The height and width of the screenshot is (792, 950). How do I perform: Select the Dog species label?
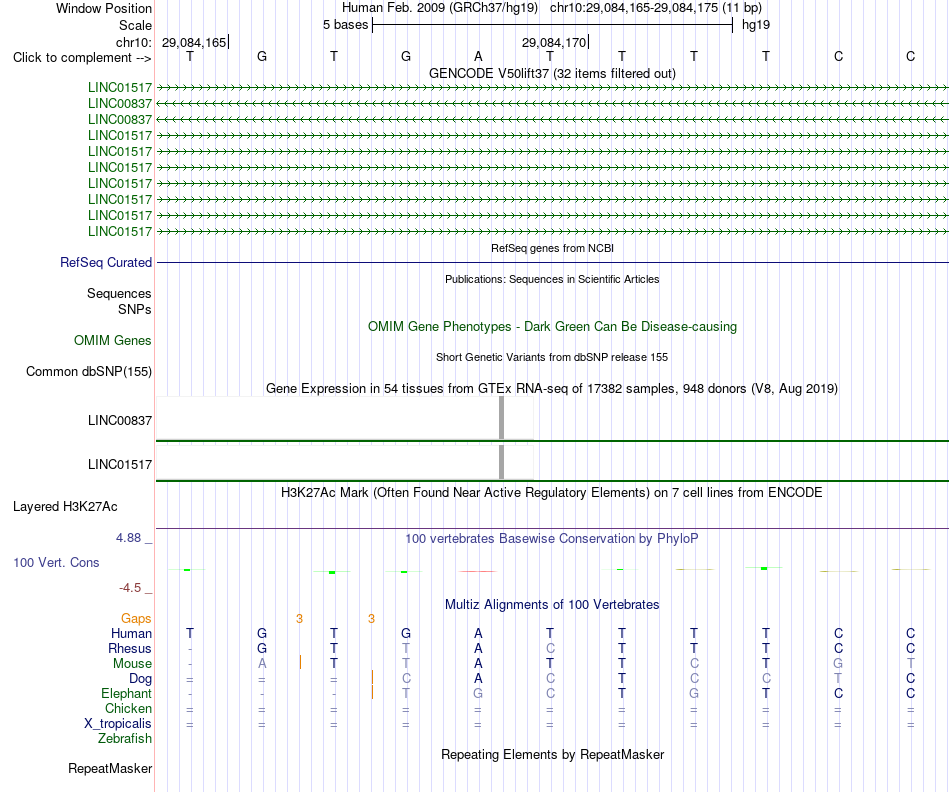(140, 679)
